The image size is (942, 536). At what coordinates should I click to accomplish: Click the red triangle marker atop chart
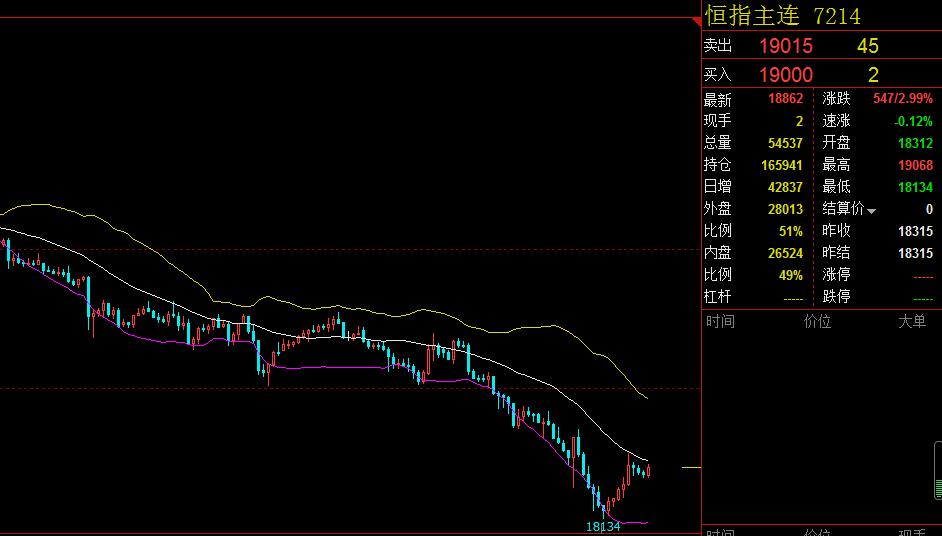697,22
